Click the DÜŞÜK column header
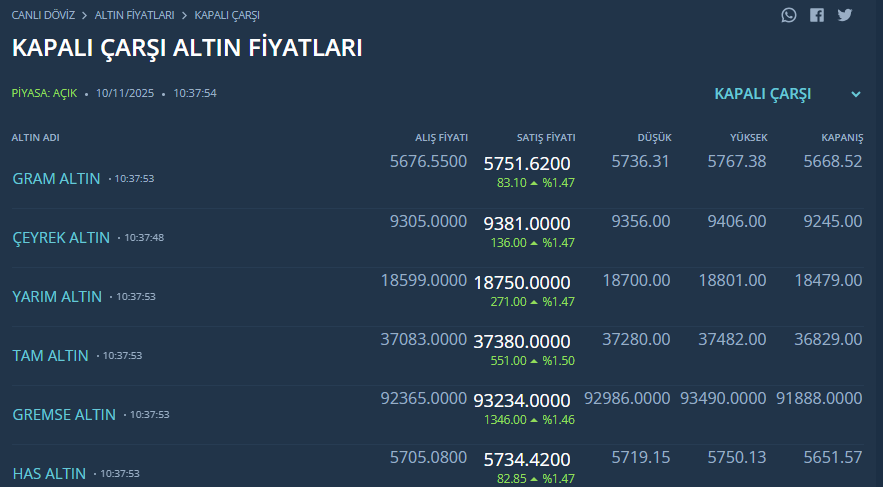The height and width of the screenshot is (487, 883). (x=654, y=137)
